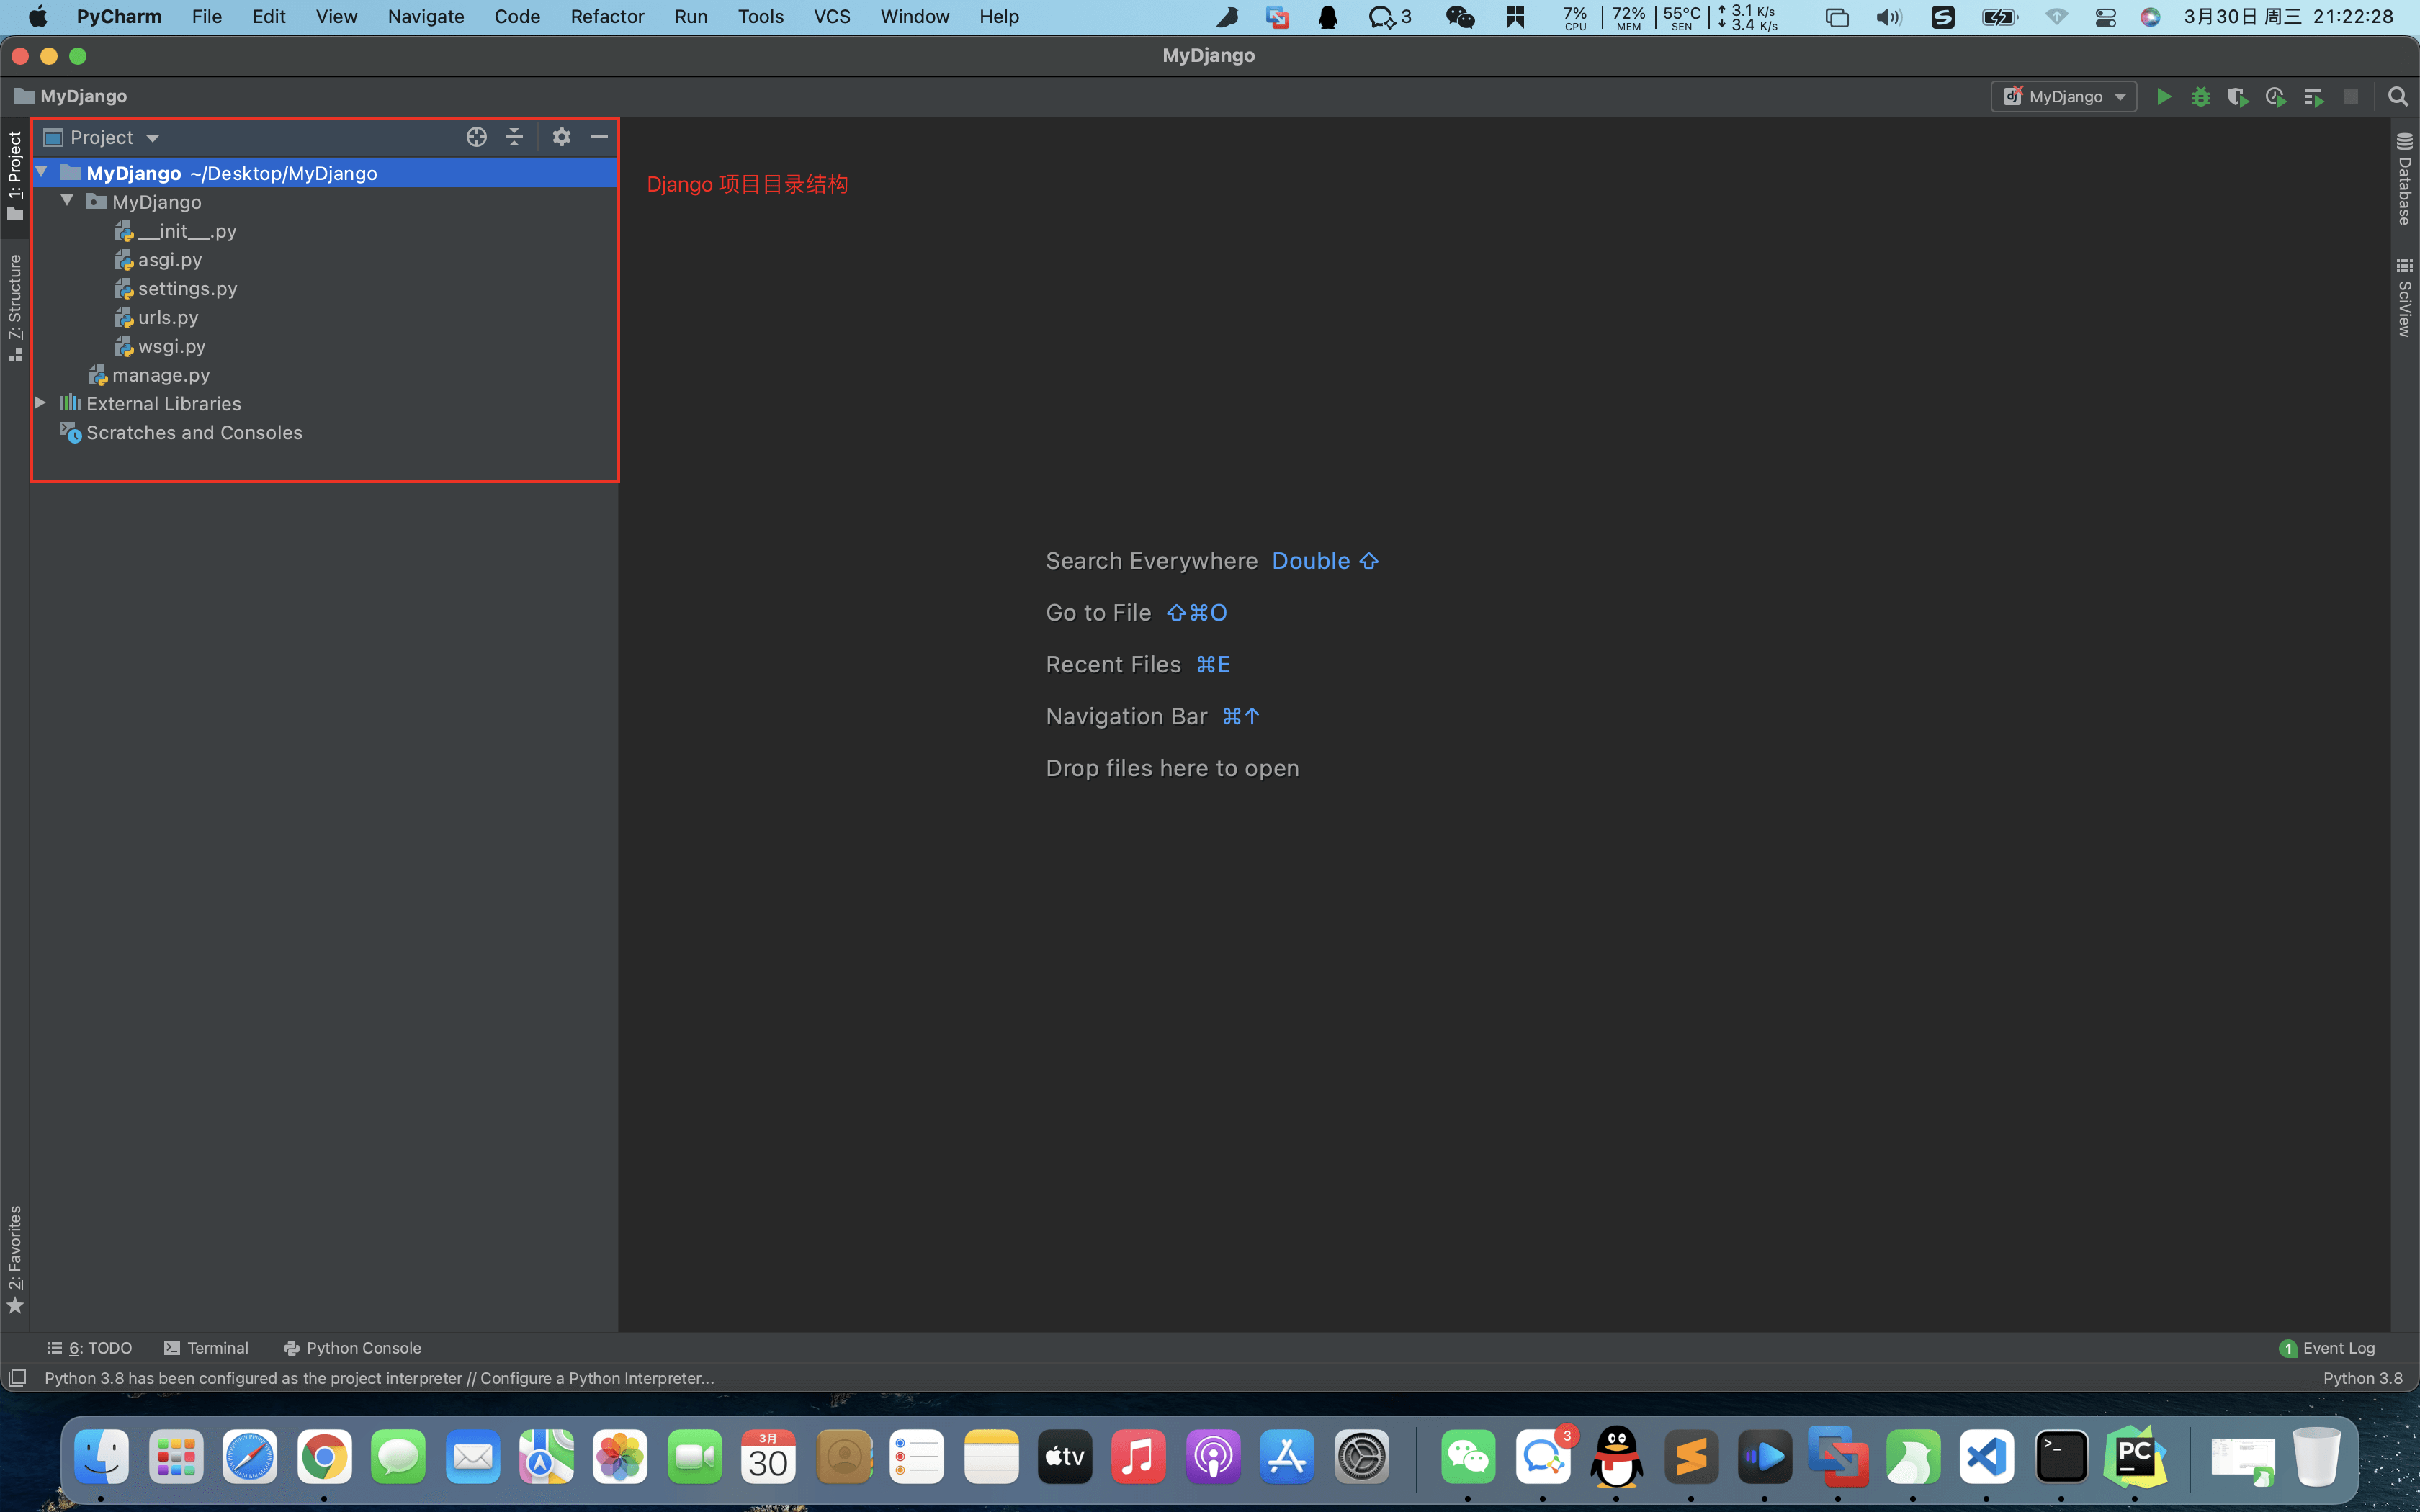Screen dimensions: 2420x1512
Task: Open Project panel gear settings
Action: tap(561, 137)
